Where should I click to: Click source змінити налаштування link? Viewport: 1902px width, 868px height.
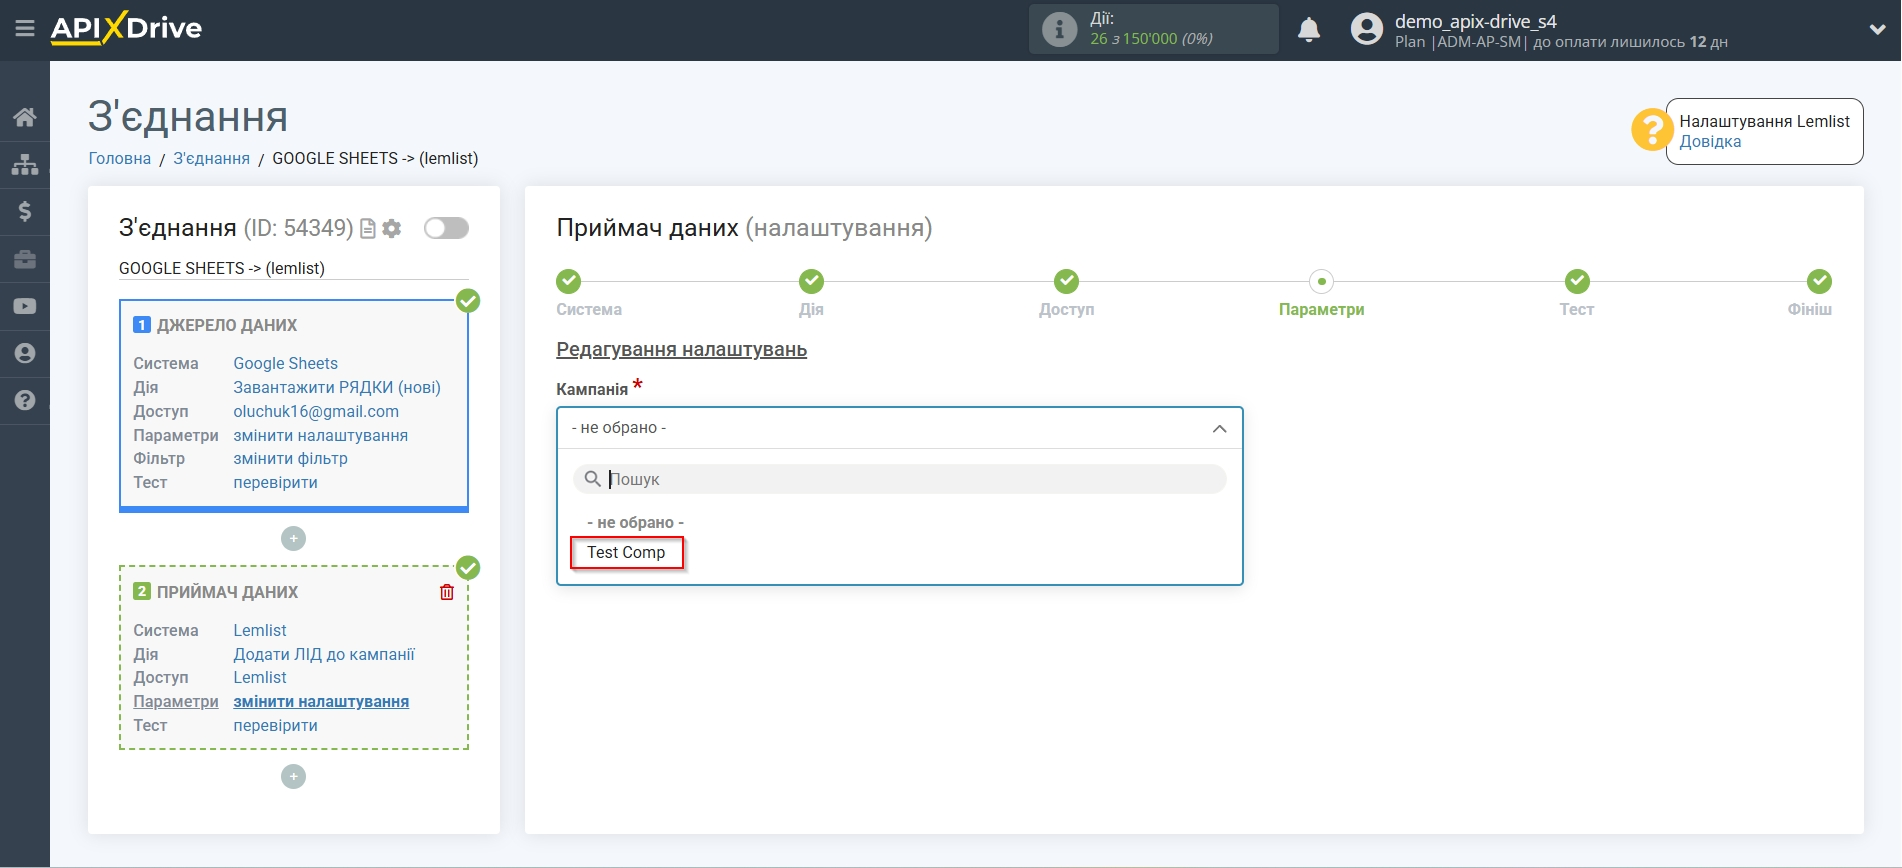(320, 436)
